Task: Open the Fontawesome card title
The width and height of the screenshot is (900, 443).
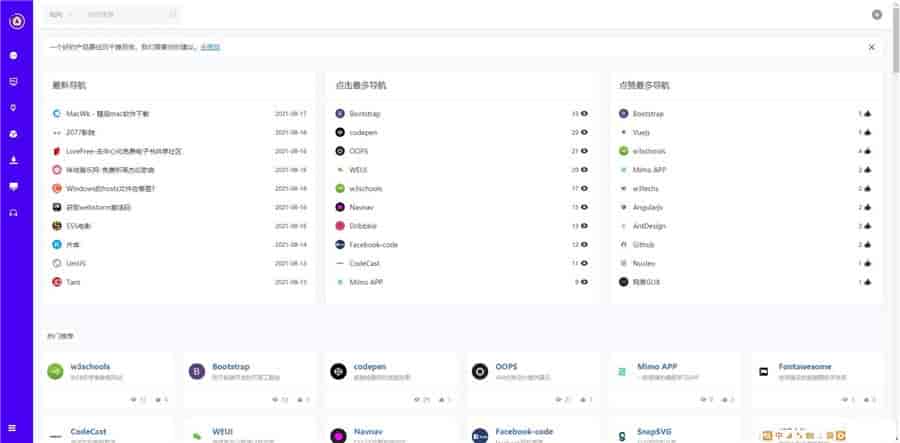Action: 805,367
